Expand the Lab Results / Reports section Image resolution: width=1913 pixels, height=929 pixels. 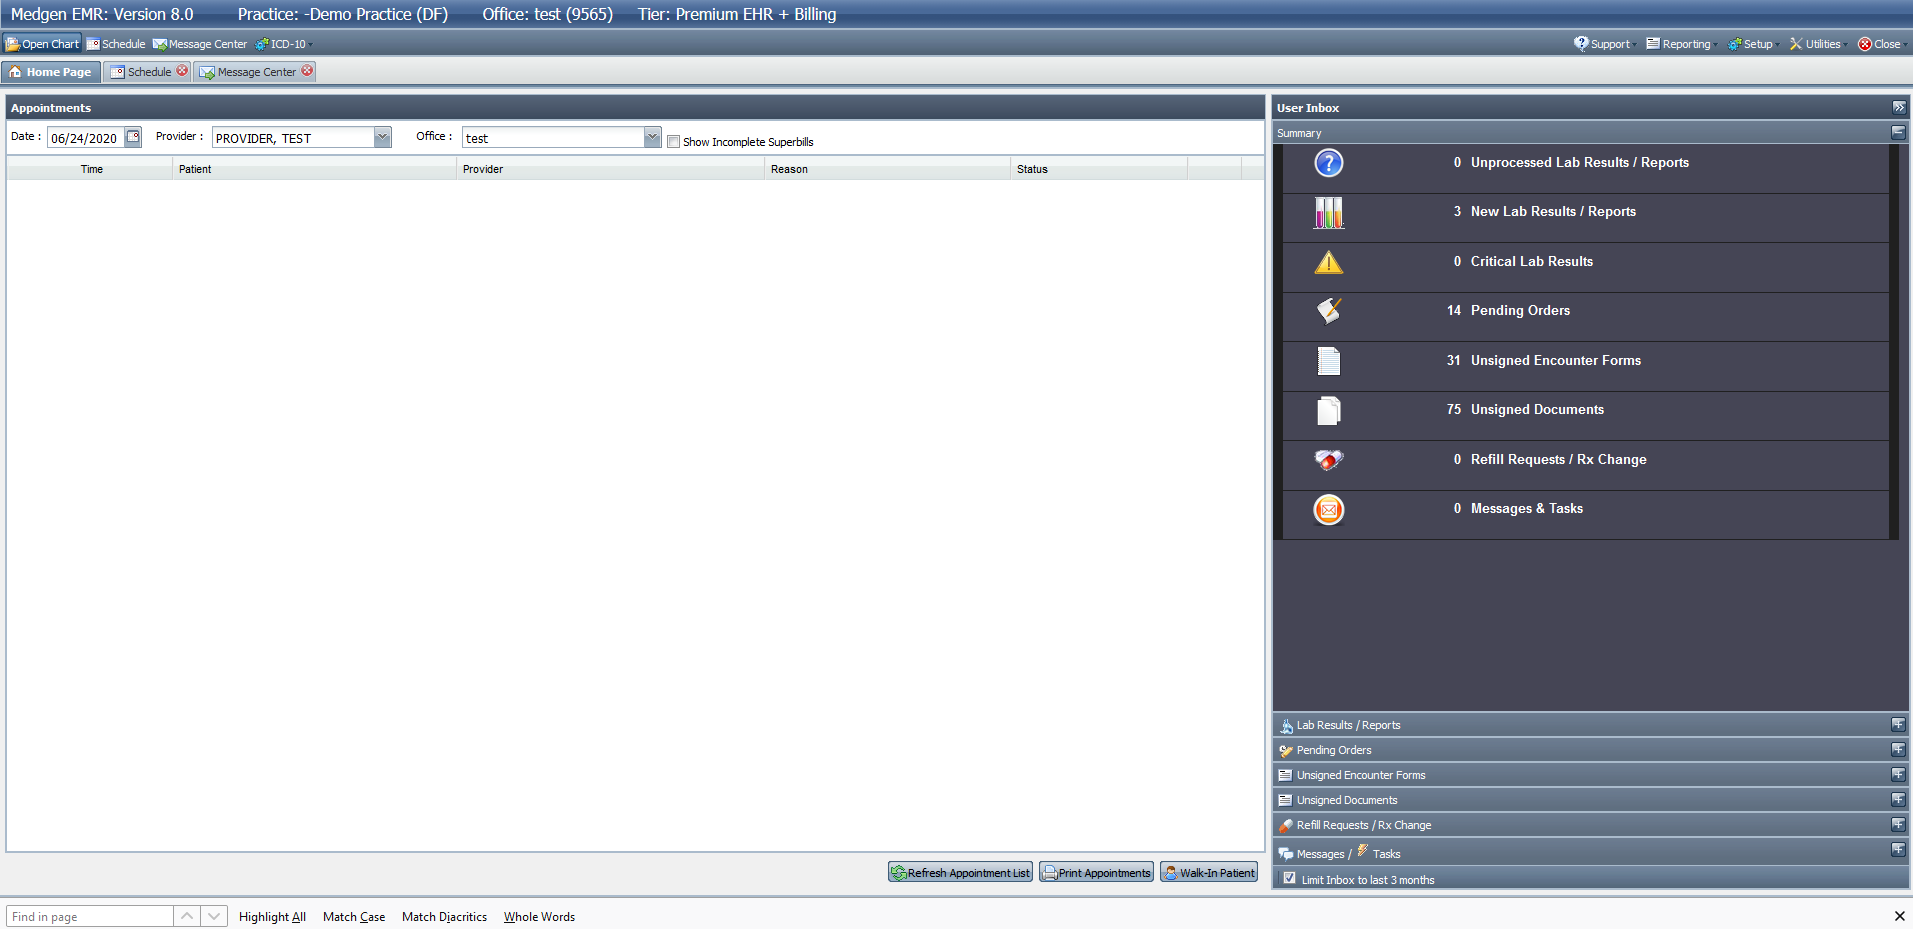(x=1897, y=725)
